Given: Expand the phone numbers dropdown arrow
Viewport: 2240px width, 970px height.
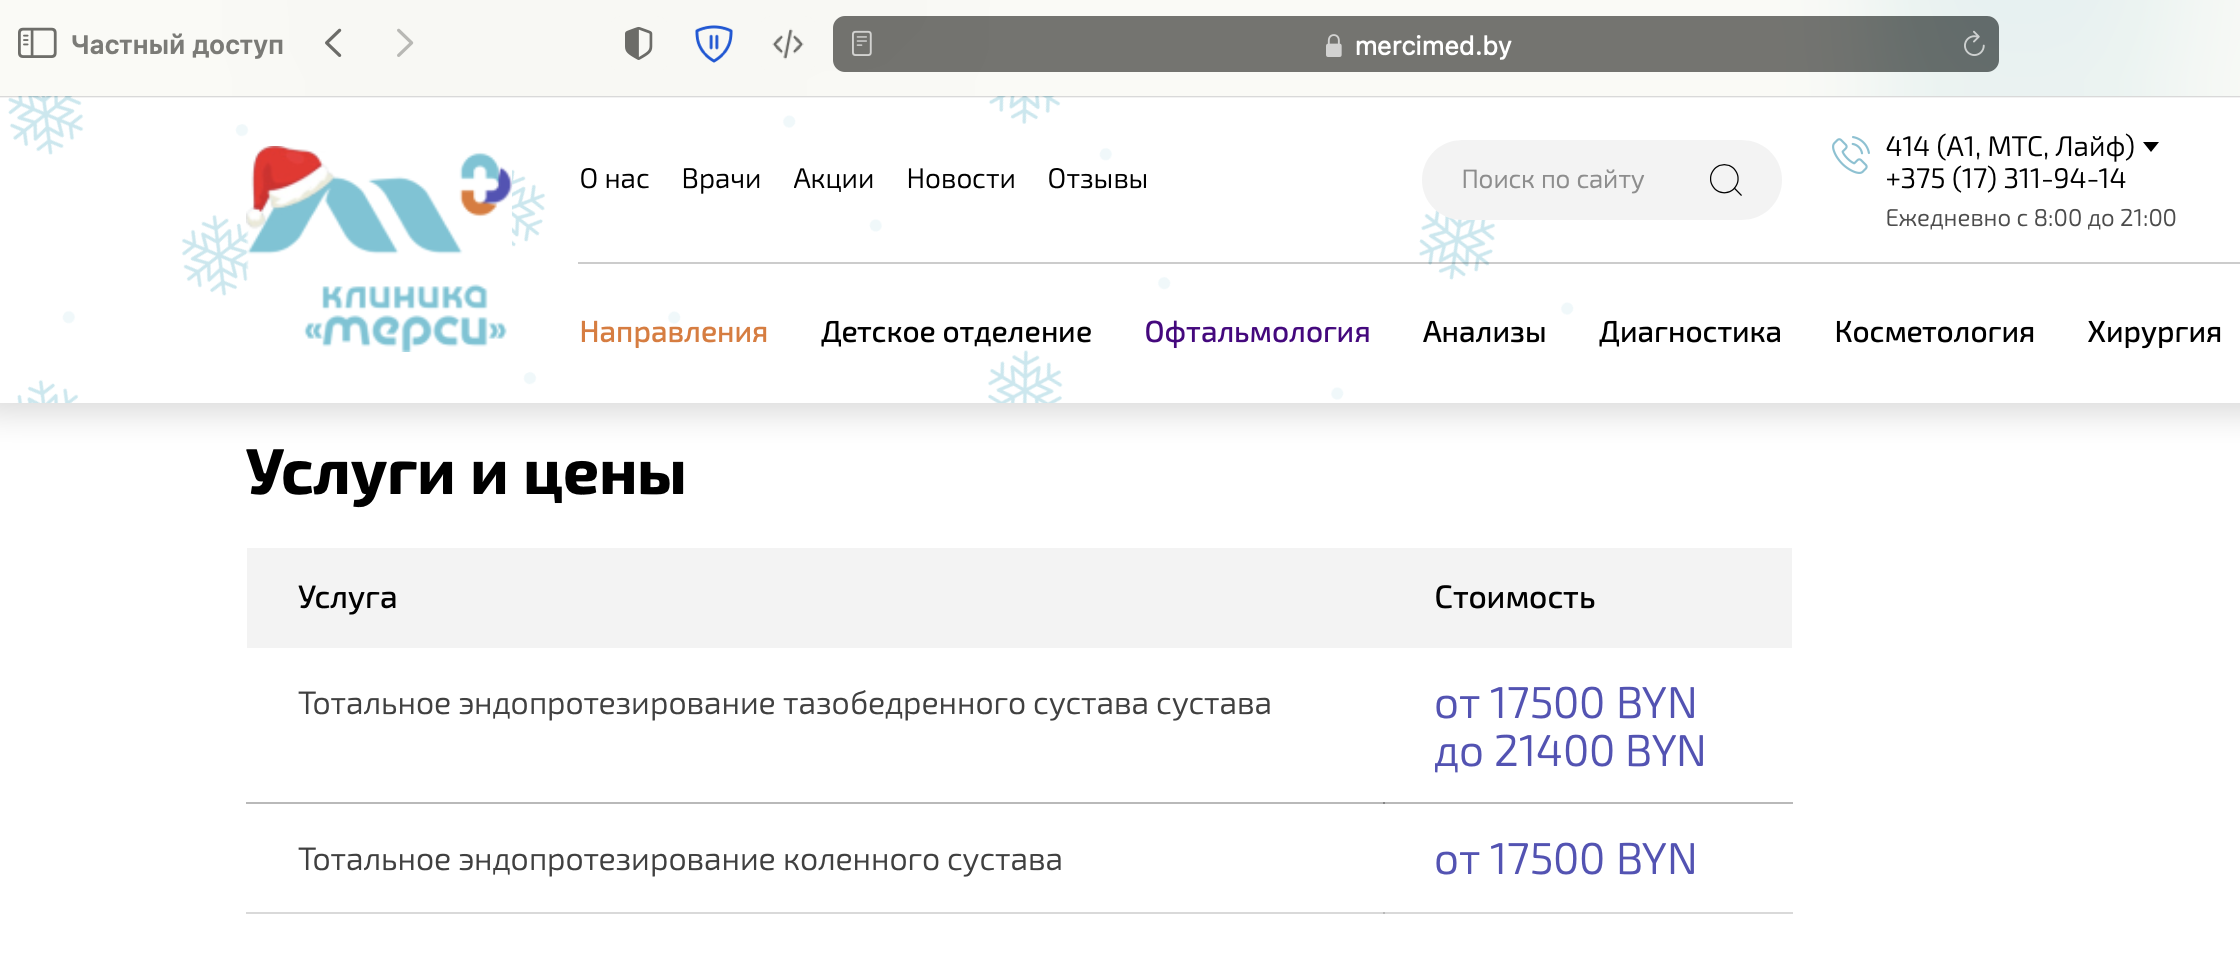Looking at the screenshot, I should click(x=2151, y=147).
